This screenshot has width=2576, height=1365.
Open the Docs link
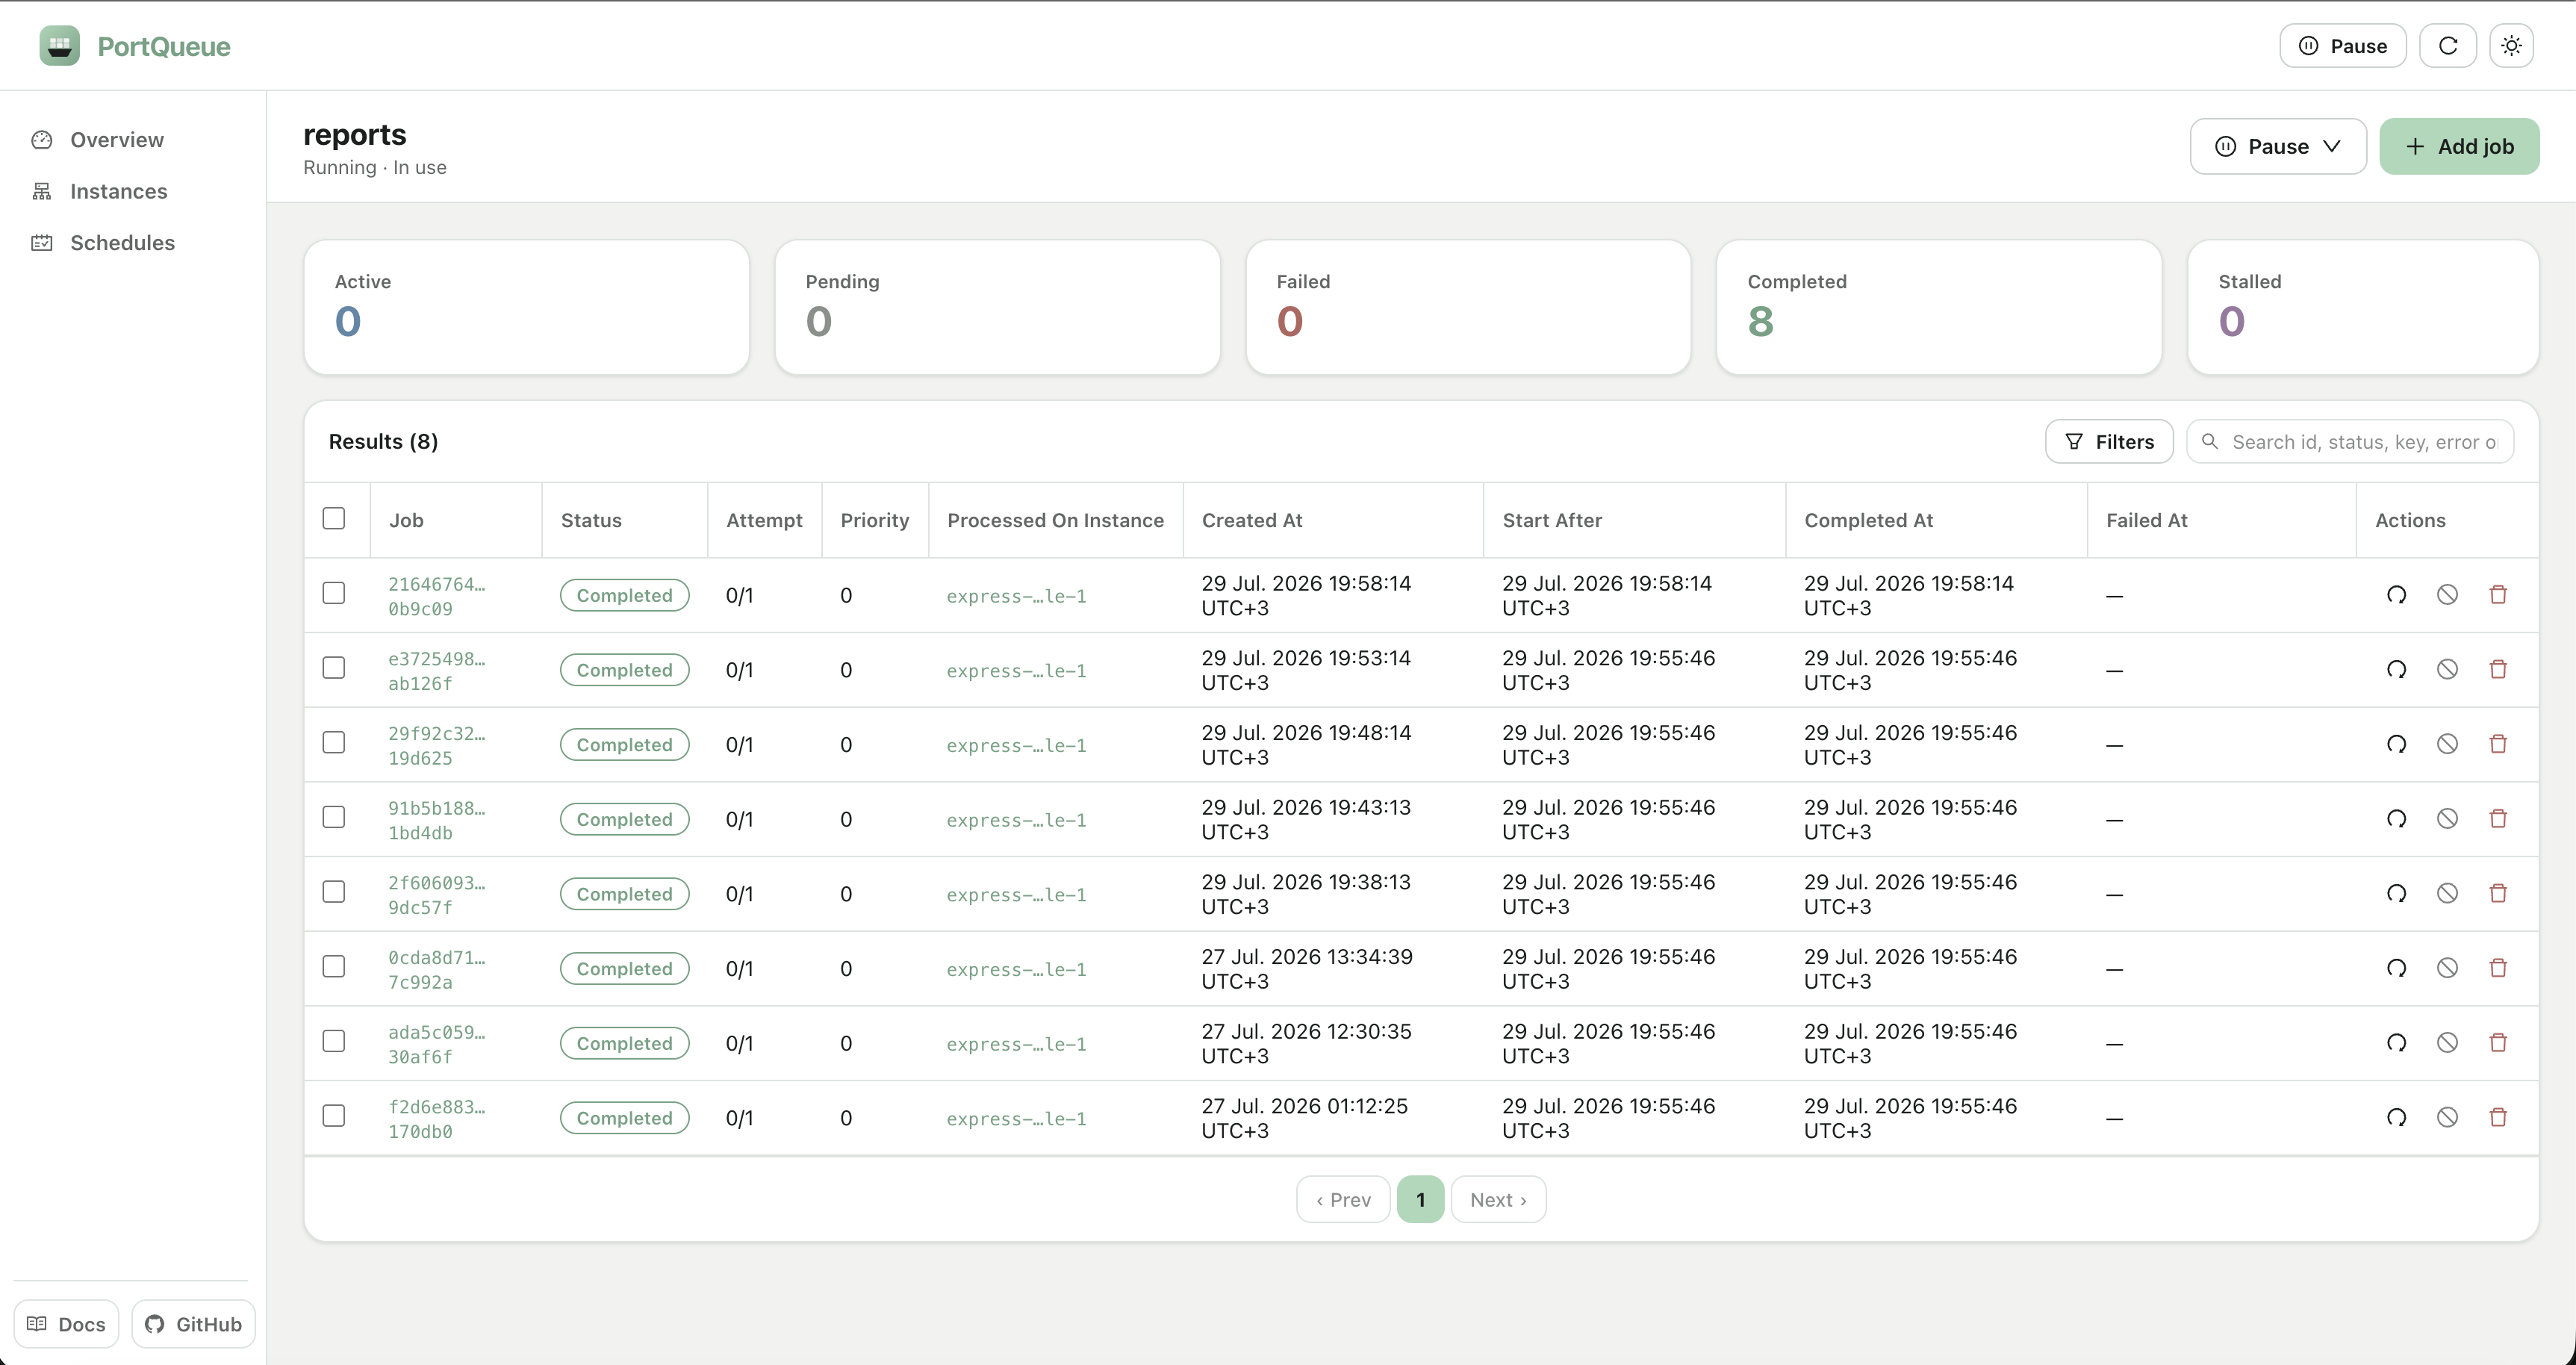[x=66, y=1324]
